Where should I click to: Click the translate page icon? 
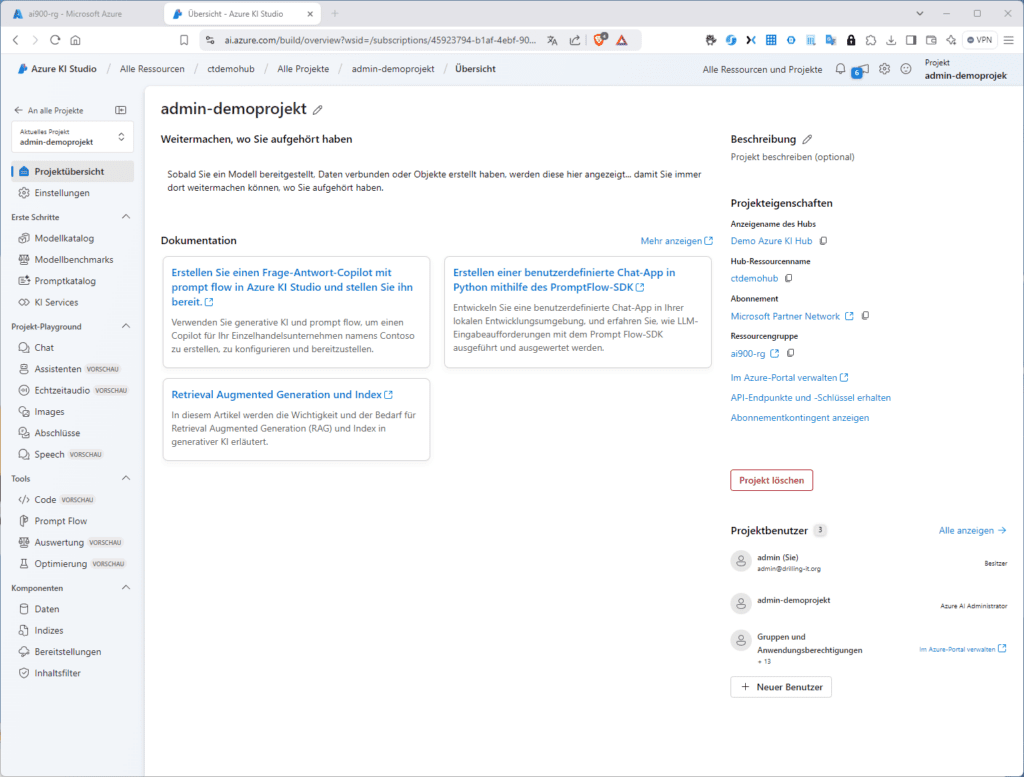(x=552, y=40)
